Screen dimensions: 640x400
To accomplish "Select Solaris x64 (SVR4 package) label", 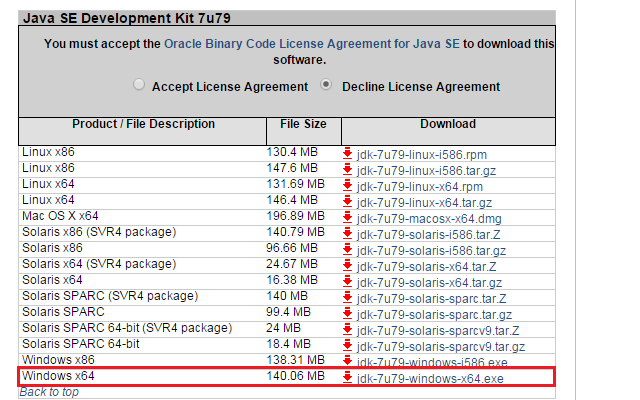I will pos(99,264).
